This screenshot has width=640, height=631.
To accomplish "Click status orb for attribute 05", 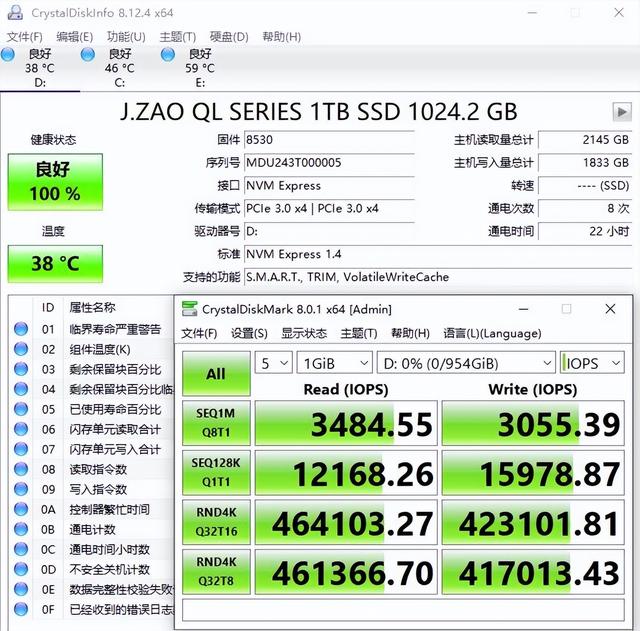I will point(21,409).
